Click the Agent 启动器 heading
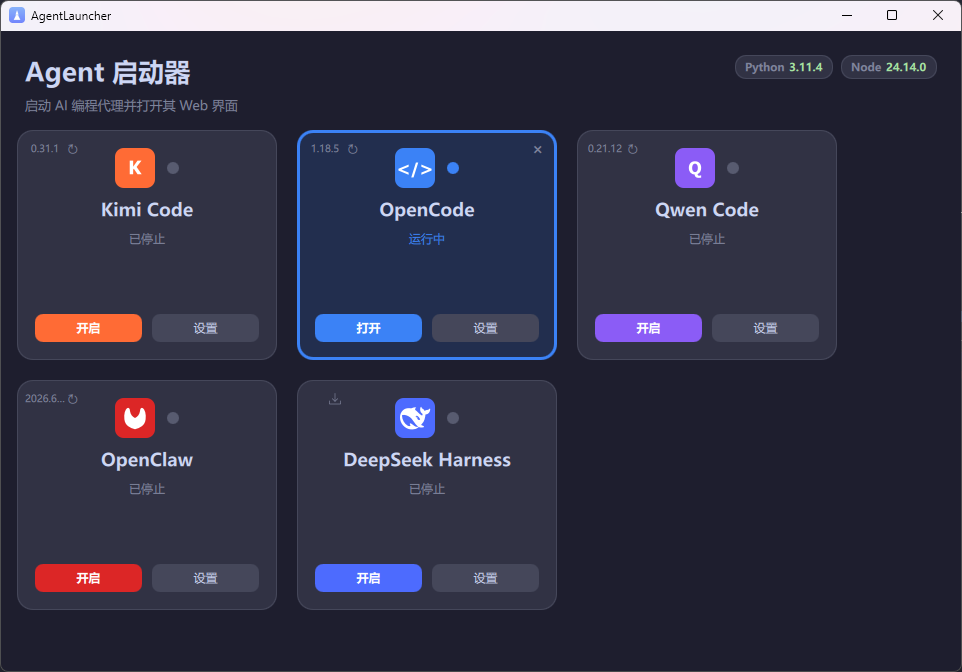The width and height of the screenshot is (962, 672). (108, 72)
